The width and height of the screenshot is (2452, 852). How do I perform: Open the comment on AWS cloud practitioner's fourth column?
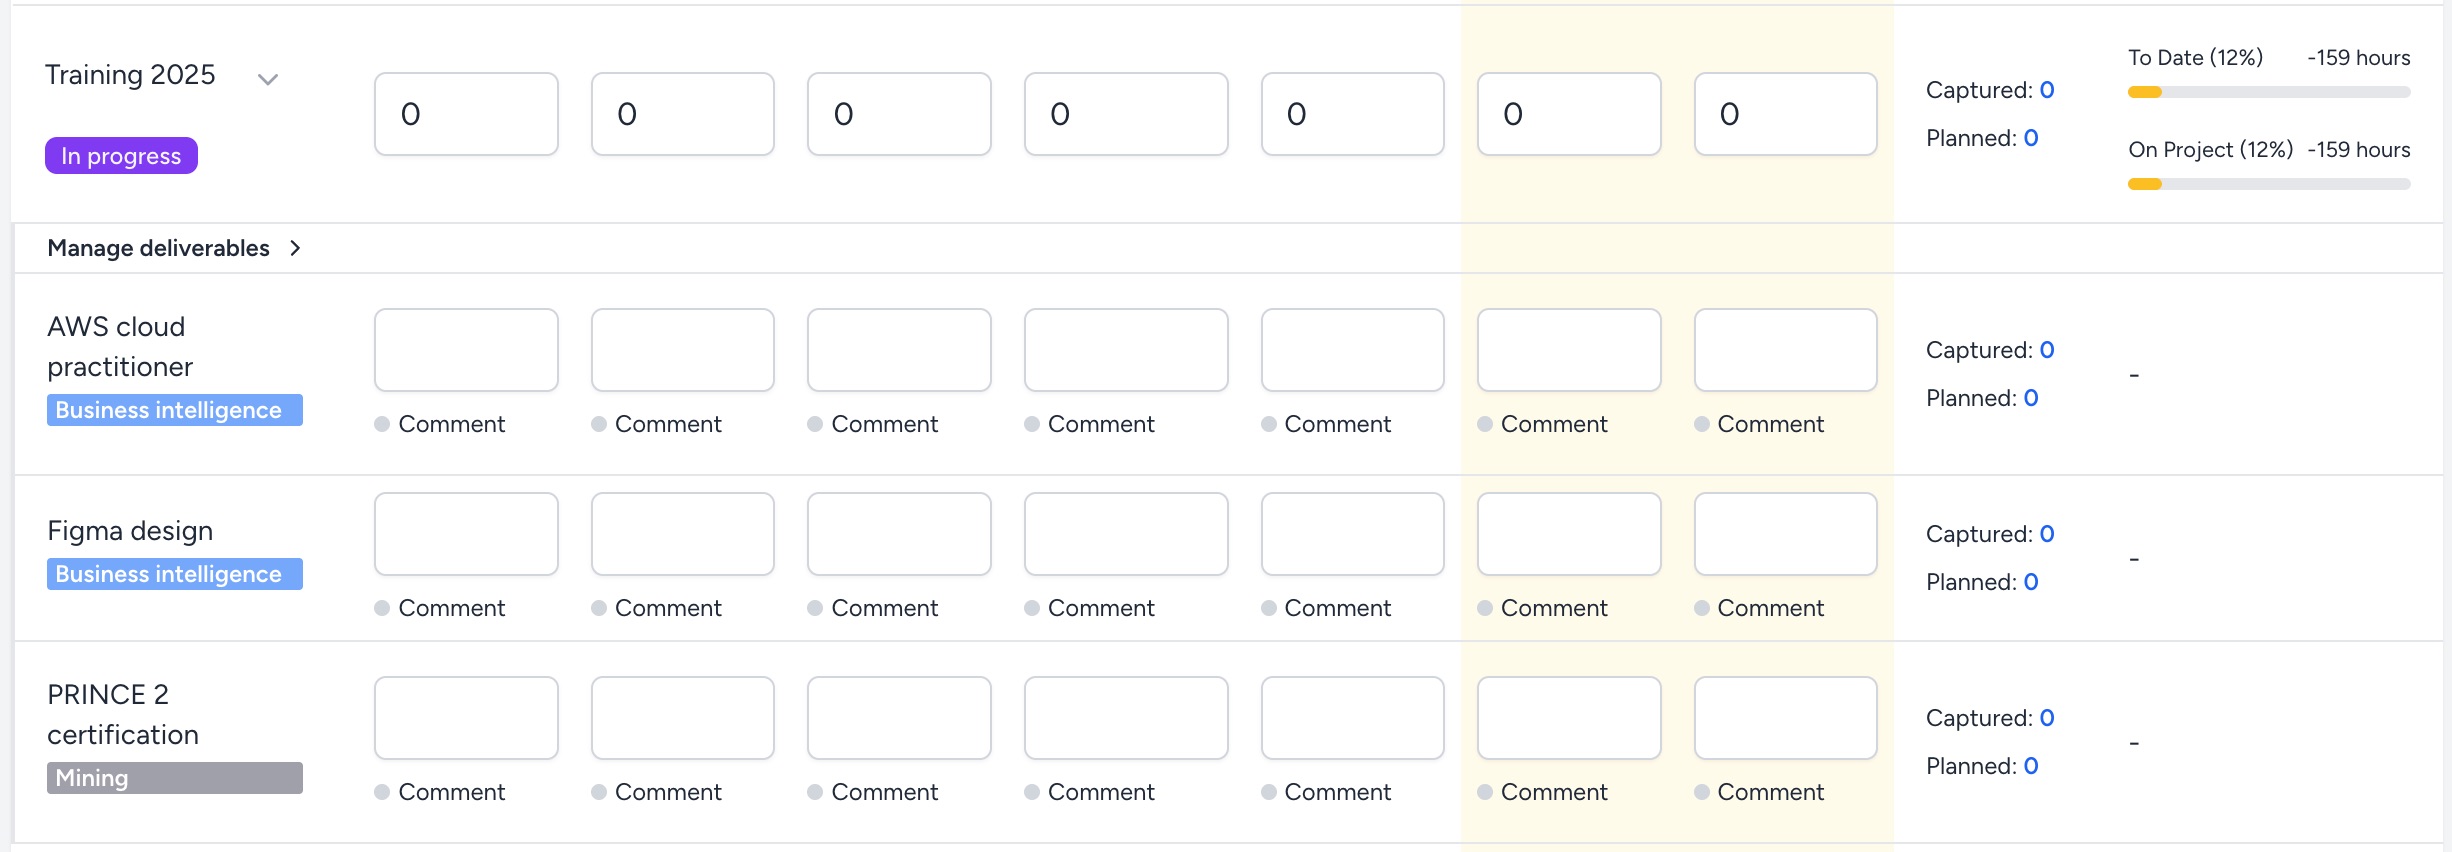click(1090, 424)
